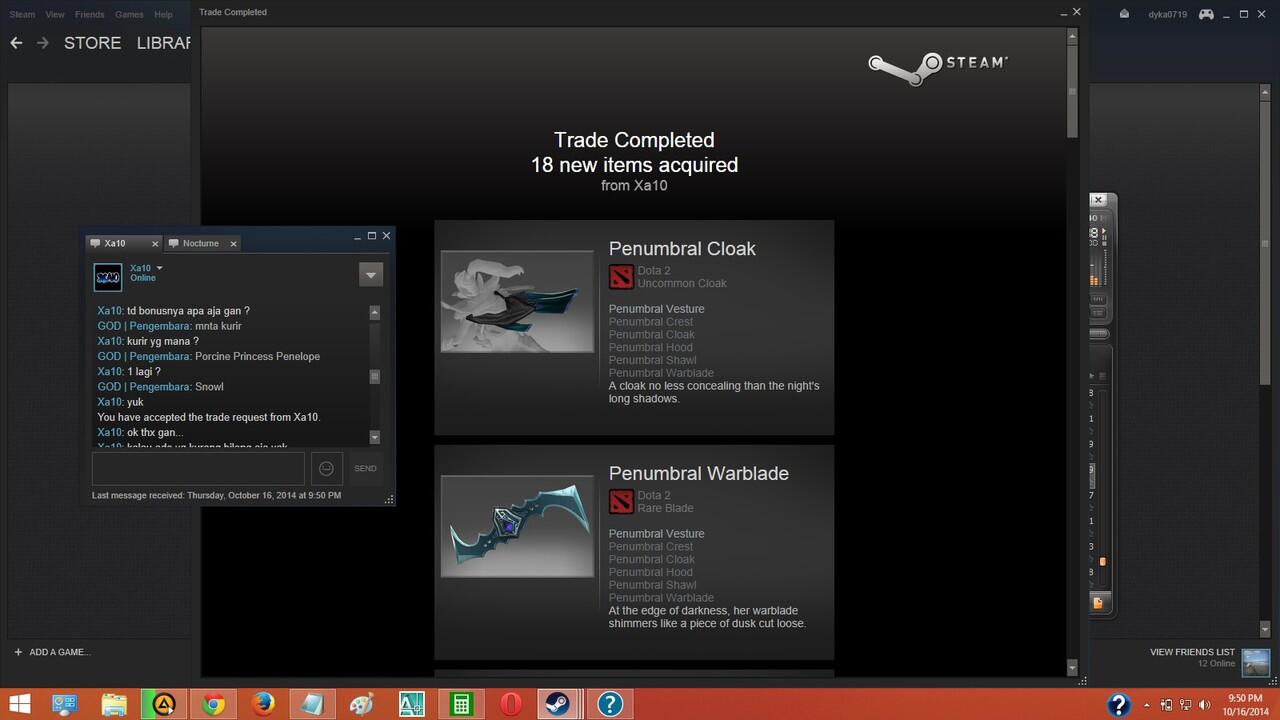Click trade window scrollbar down arrow
This screenshot has height=720, width=1280.
(1072, 667)
